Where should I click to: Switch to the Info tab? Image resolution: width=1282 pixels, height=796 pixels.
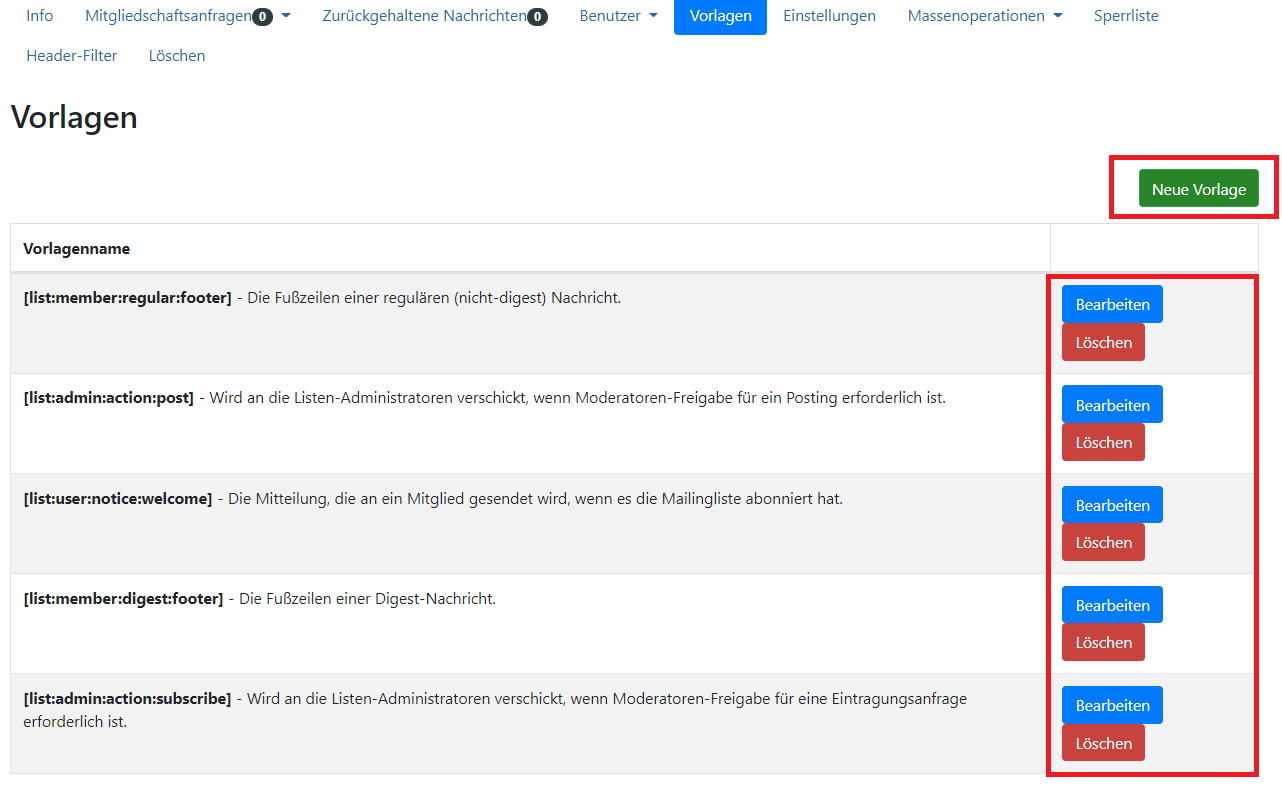[x=39, y=16]
